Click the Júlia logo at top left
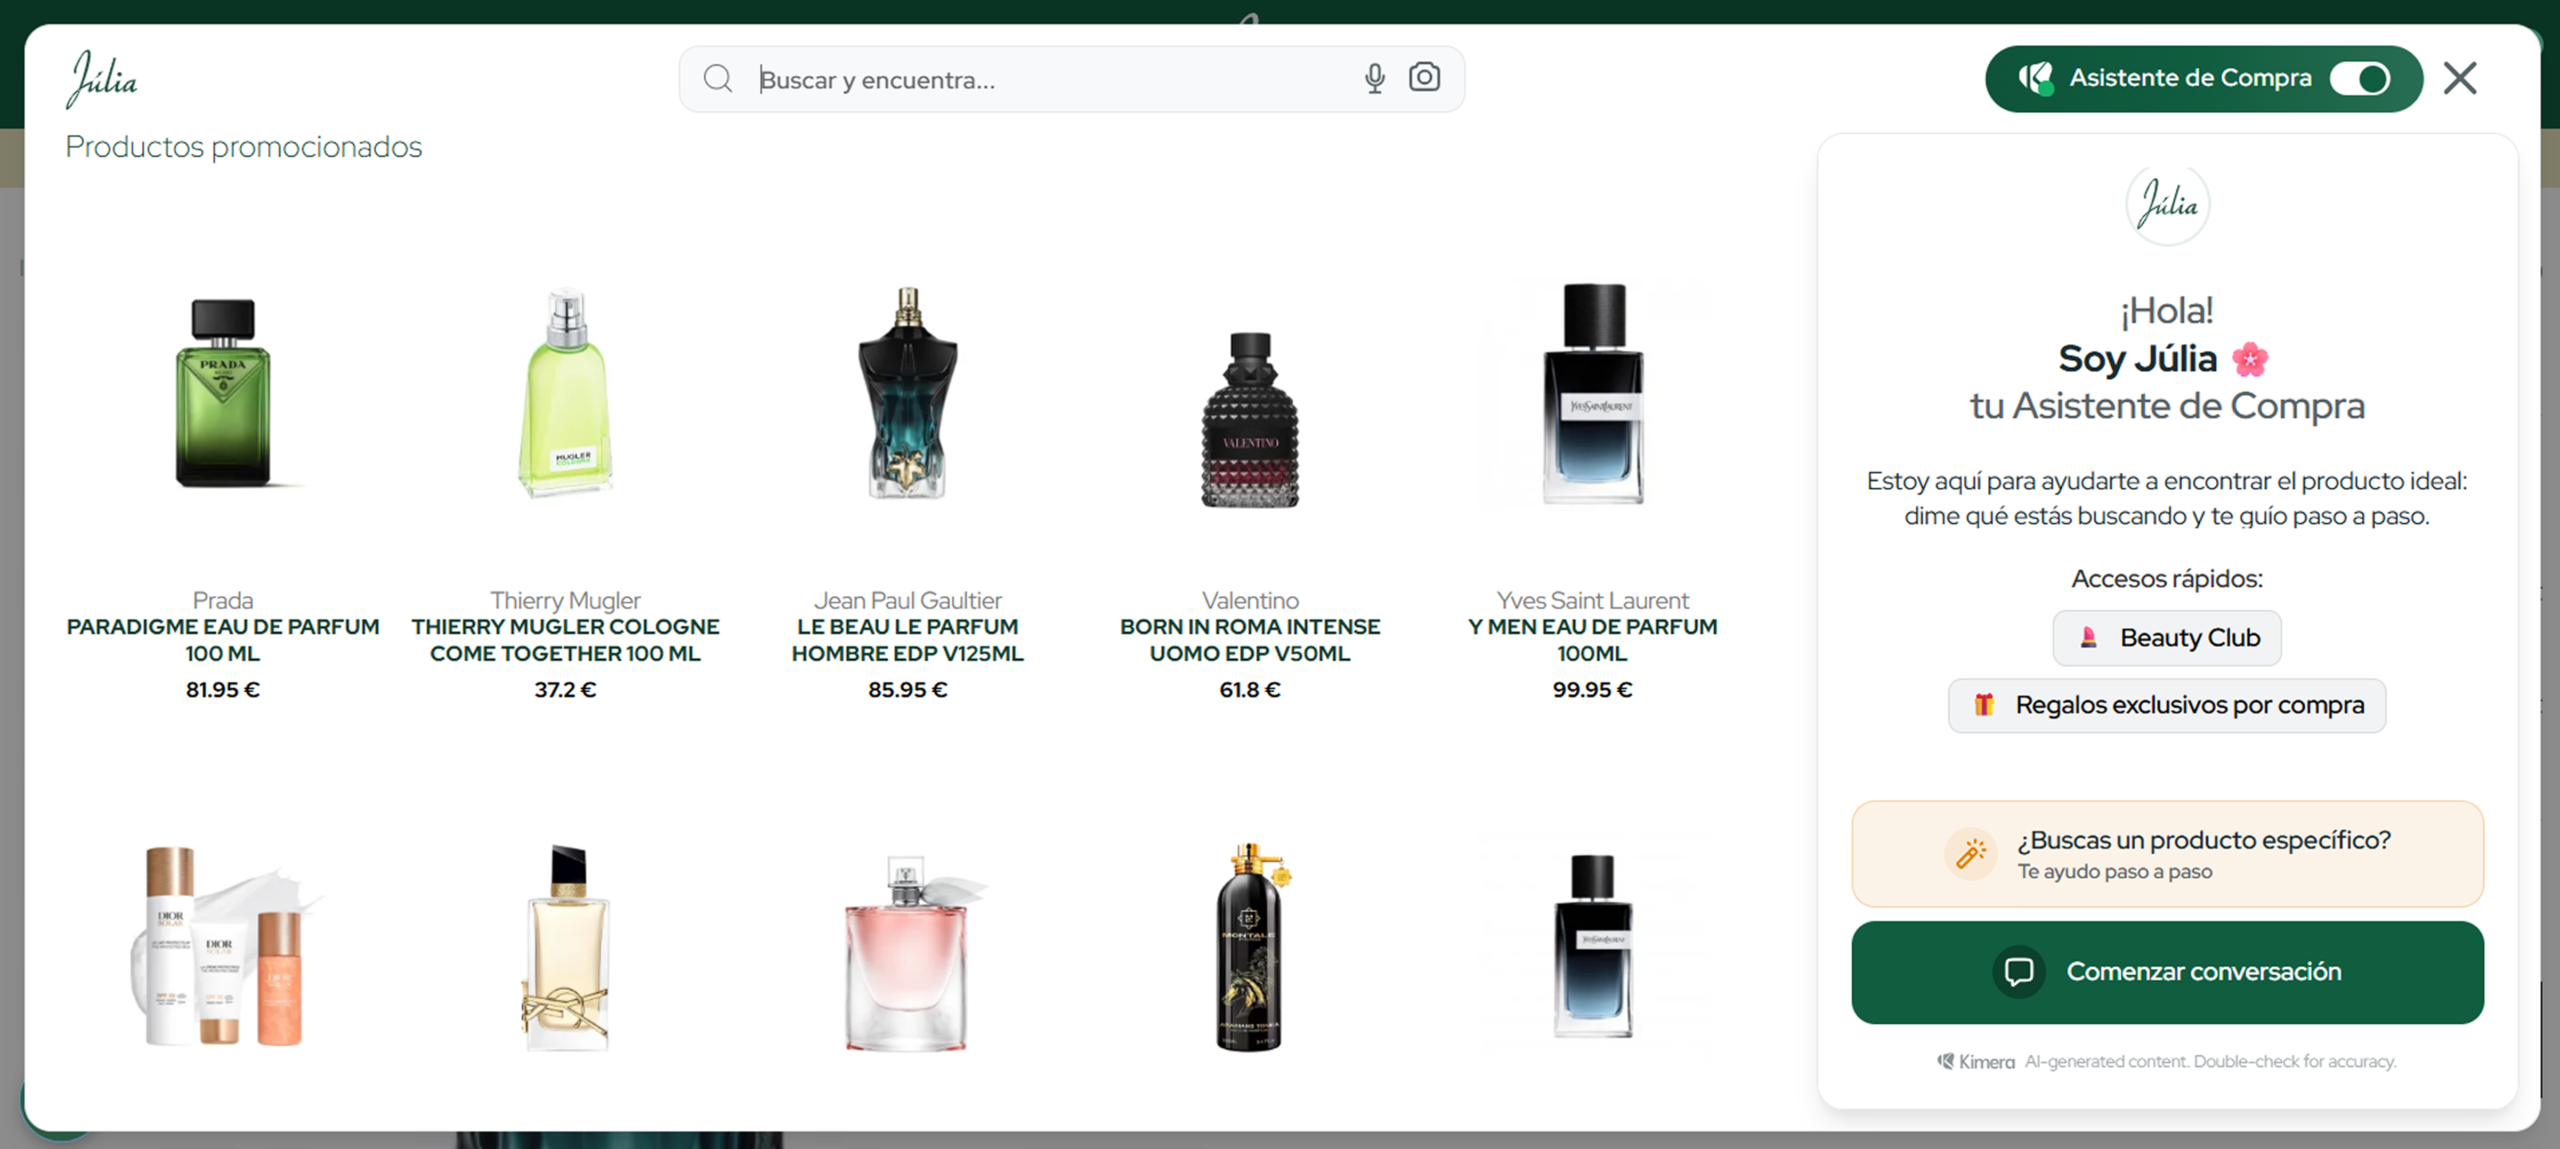 pyautogui.click(x=102, y=79)
